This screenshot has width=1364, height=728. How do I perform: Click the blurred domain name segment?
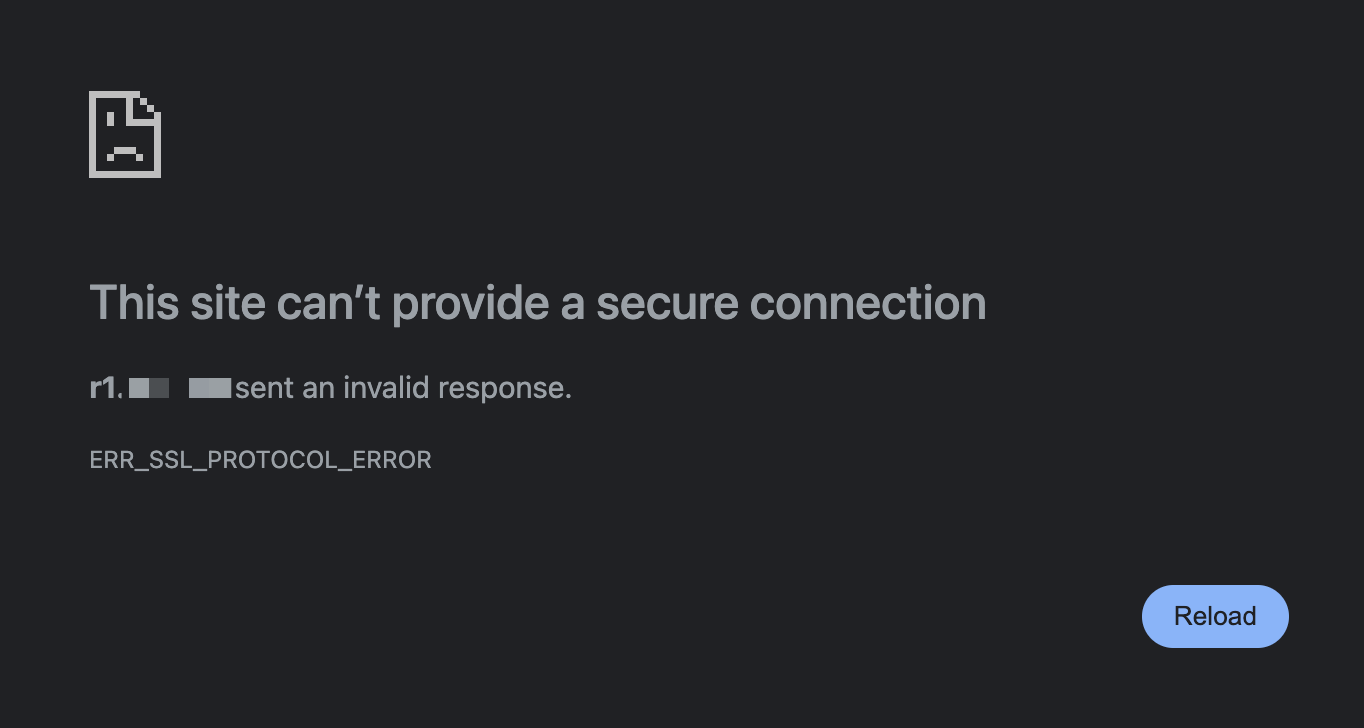tap(180, 388)
